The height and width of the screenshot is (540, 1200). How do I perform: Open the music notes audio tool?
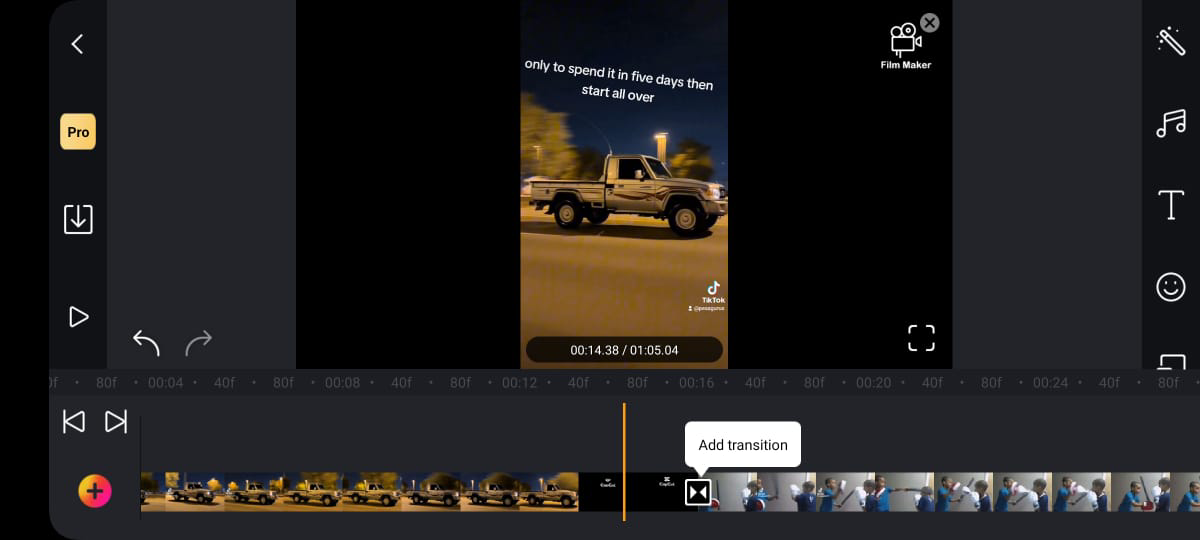(1170, 123)
